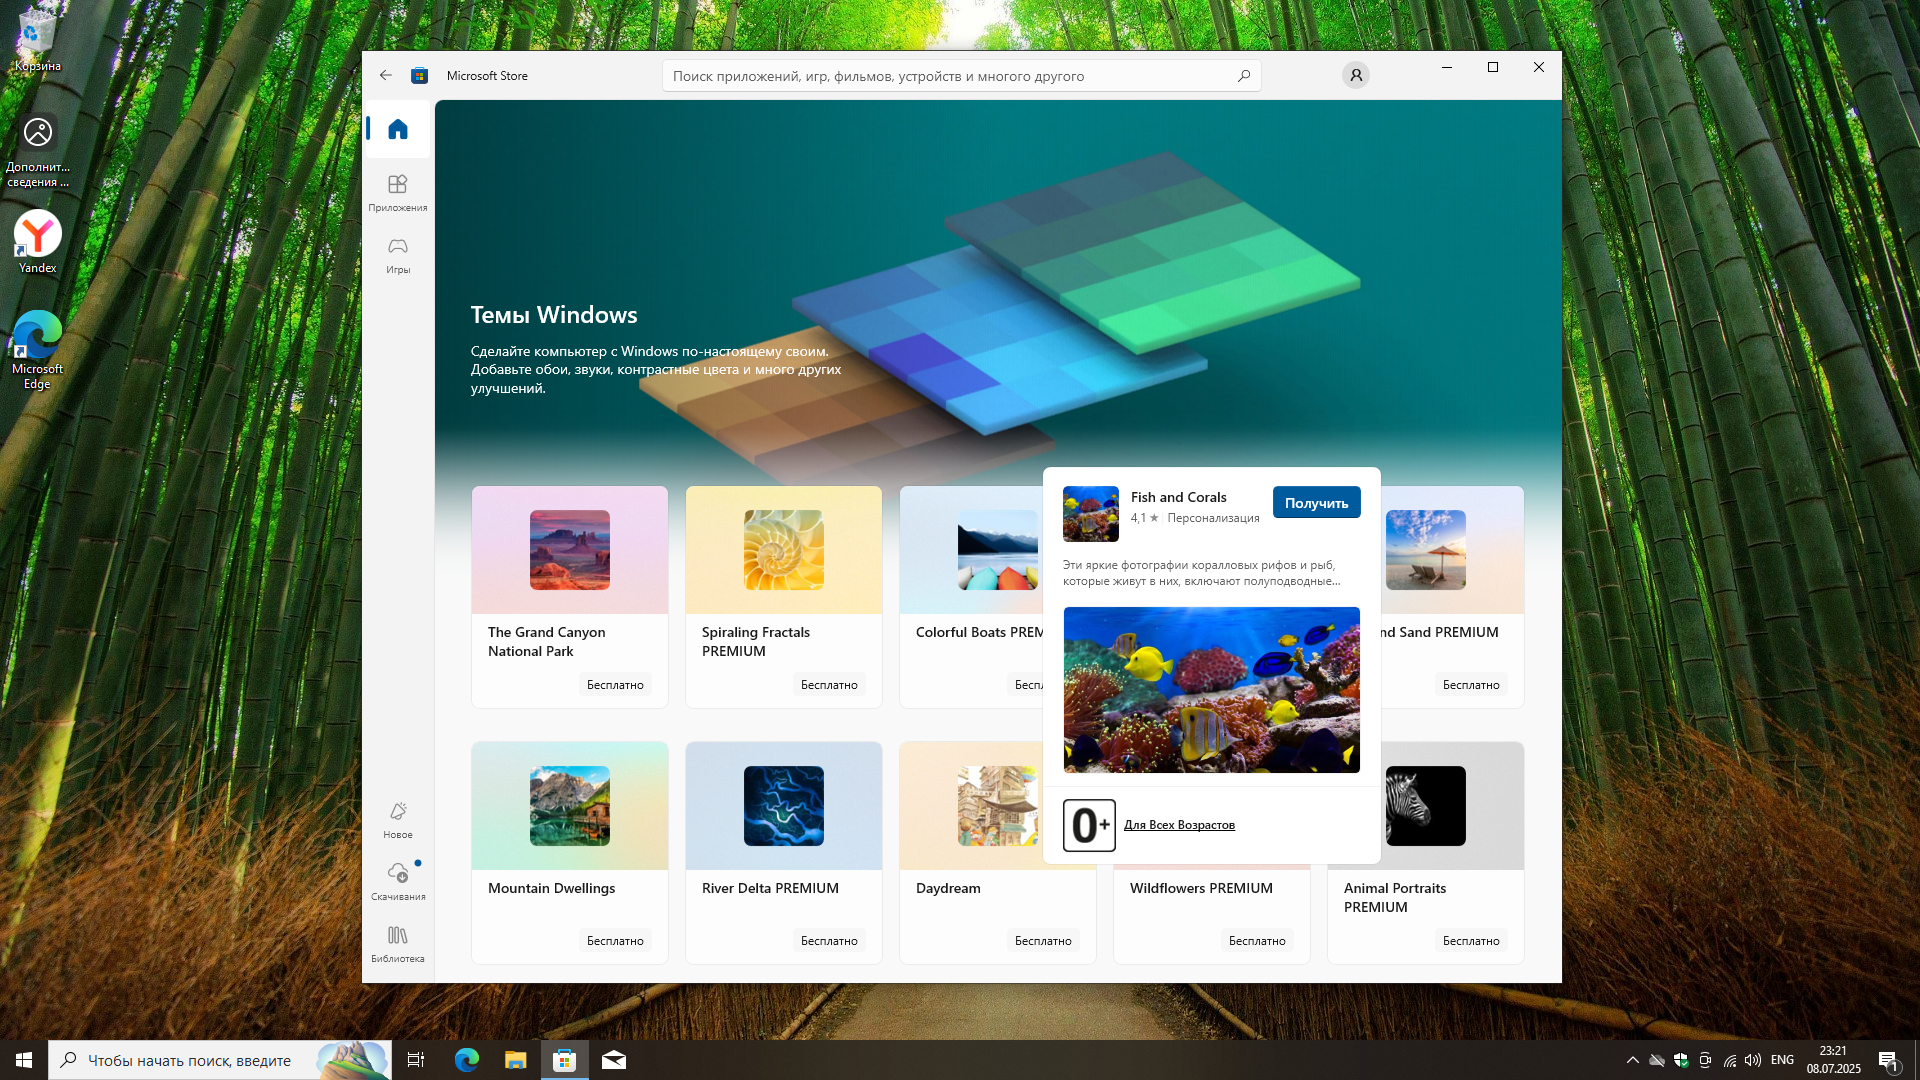Open the Библиотека (Library) page
1920x1080 pixels.
point(398,943)
